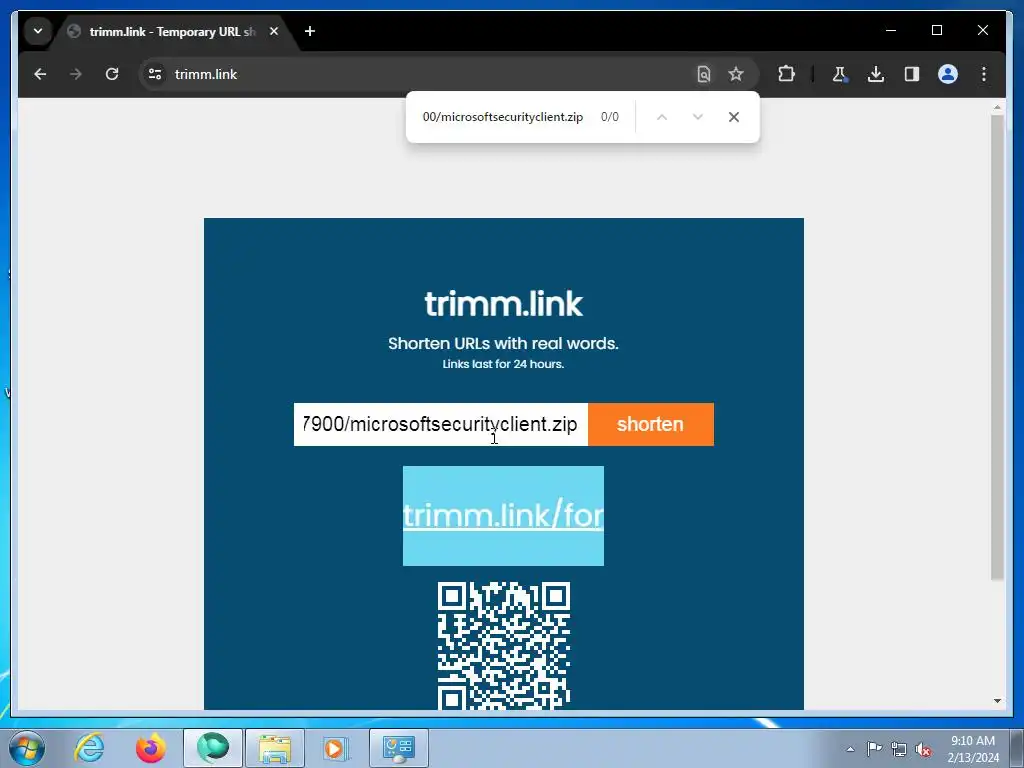Open the profile avatar menu
This screenshot has height=768, width=1024.
point(948,74)
